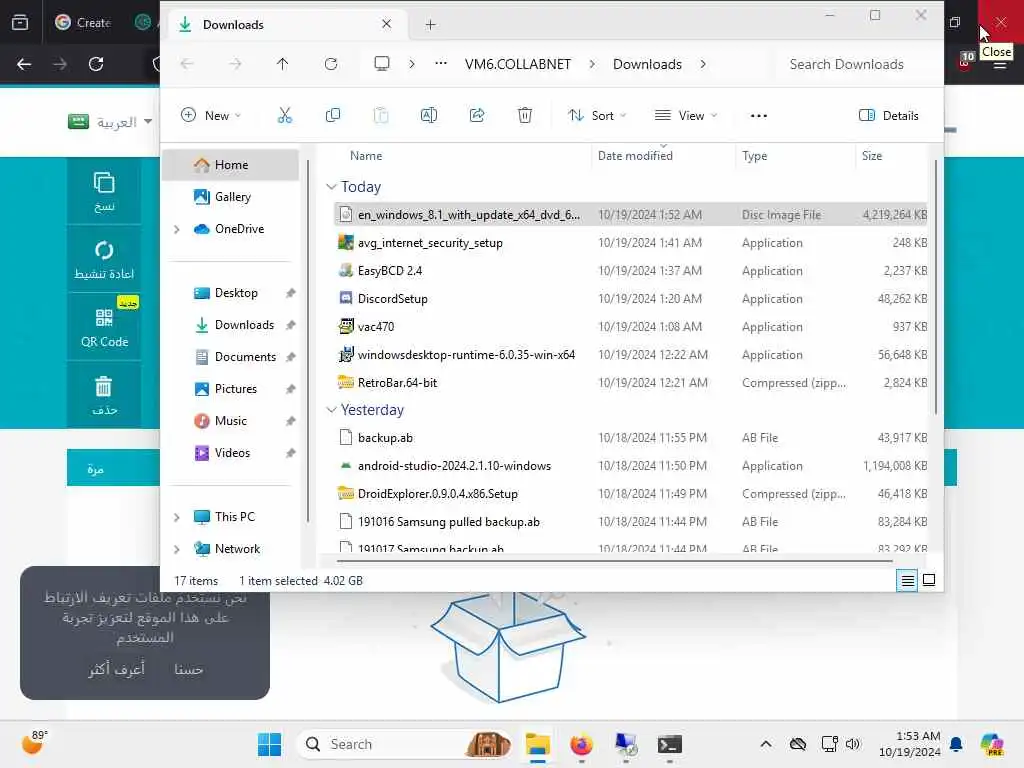Click the horizontal scrollbar of the file list
Viewport: 1024px width, 768px height.
614,560
